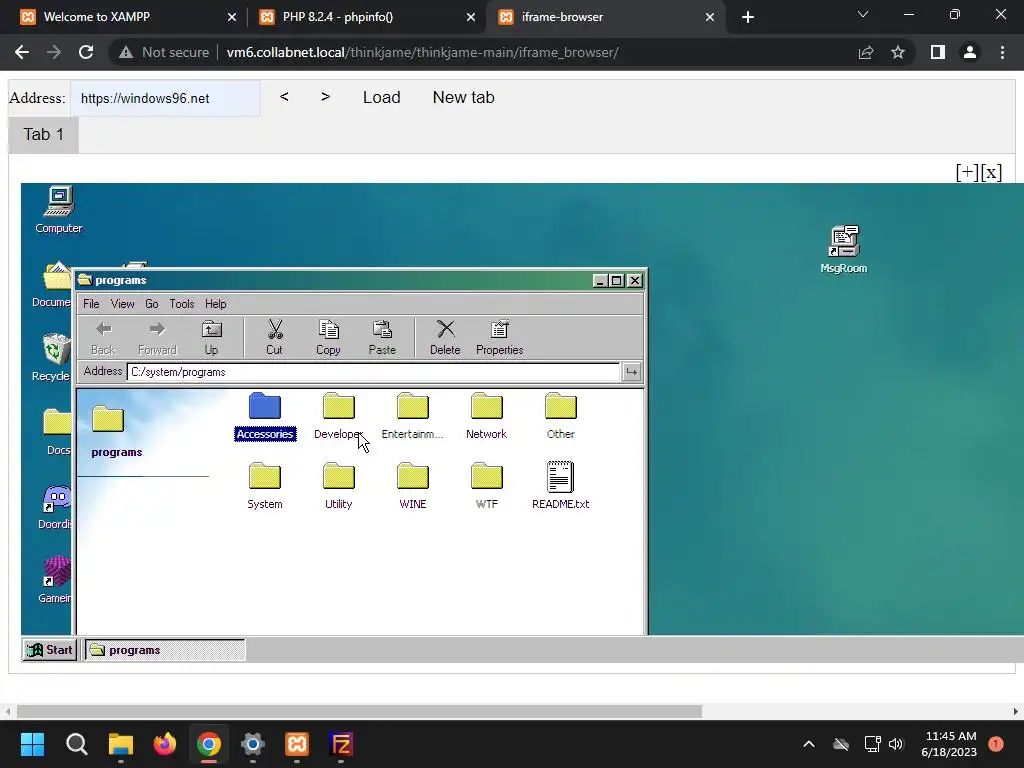Viewport: 1024px width, 768px height.
Task: Open FileZilla from the taskbar
Action: point(341,744)
